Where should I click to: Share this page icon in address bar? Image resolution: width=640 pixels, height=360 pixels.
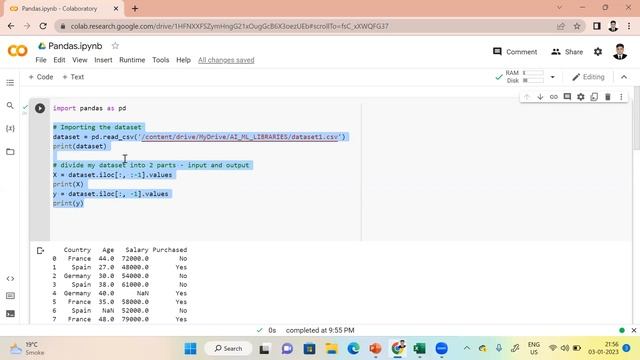coord(561,26)
